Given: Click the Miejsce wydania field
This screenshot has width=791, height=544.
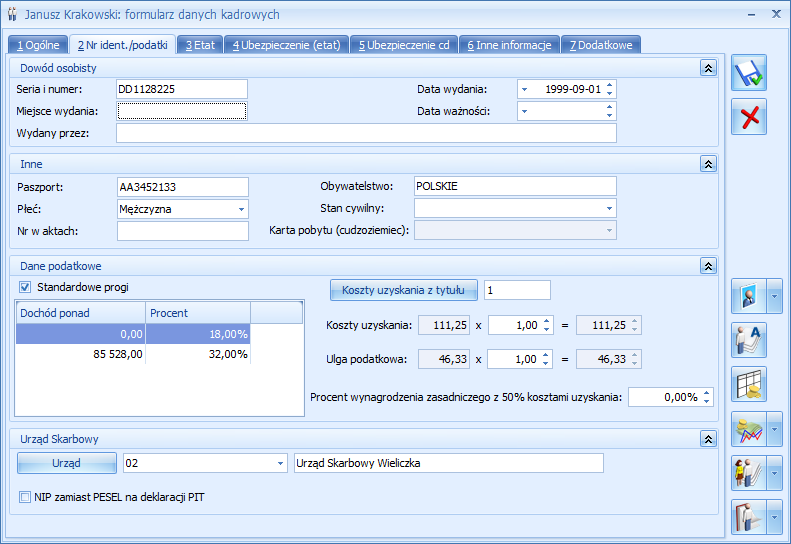Looking at the screenshot, I should pos(182,111).
